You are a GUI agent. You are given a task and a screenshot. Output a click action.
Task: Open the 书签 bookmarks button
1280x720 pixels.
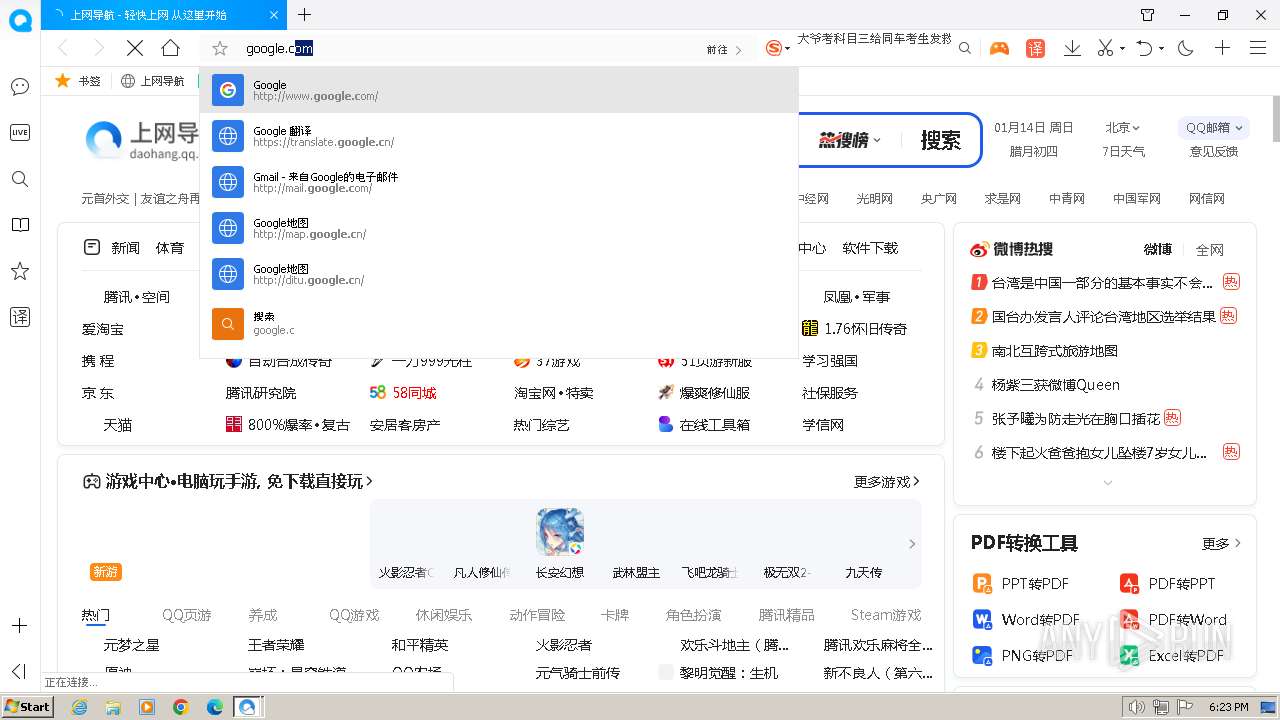coord(79,81)
